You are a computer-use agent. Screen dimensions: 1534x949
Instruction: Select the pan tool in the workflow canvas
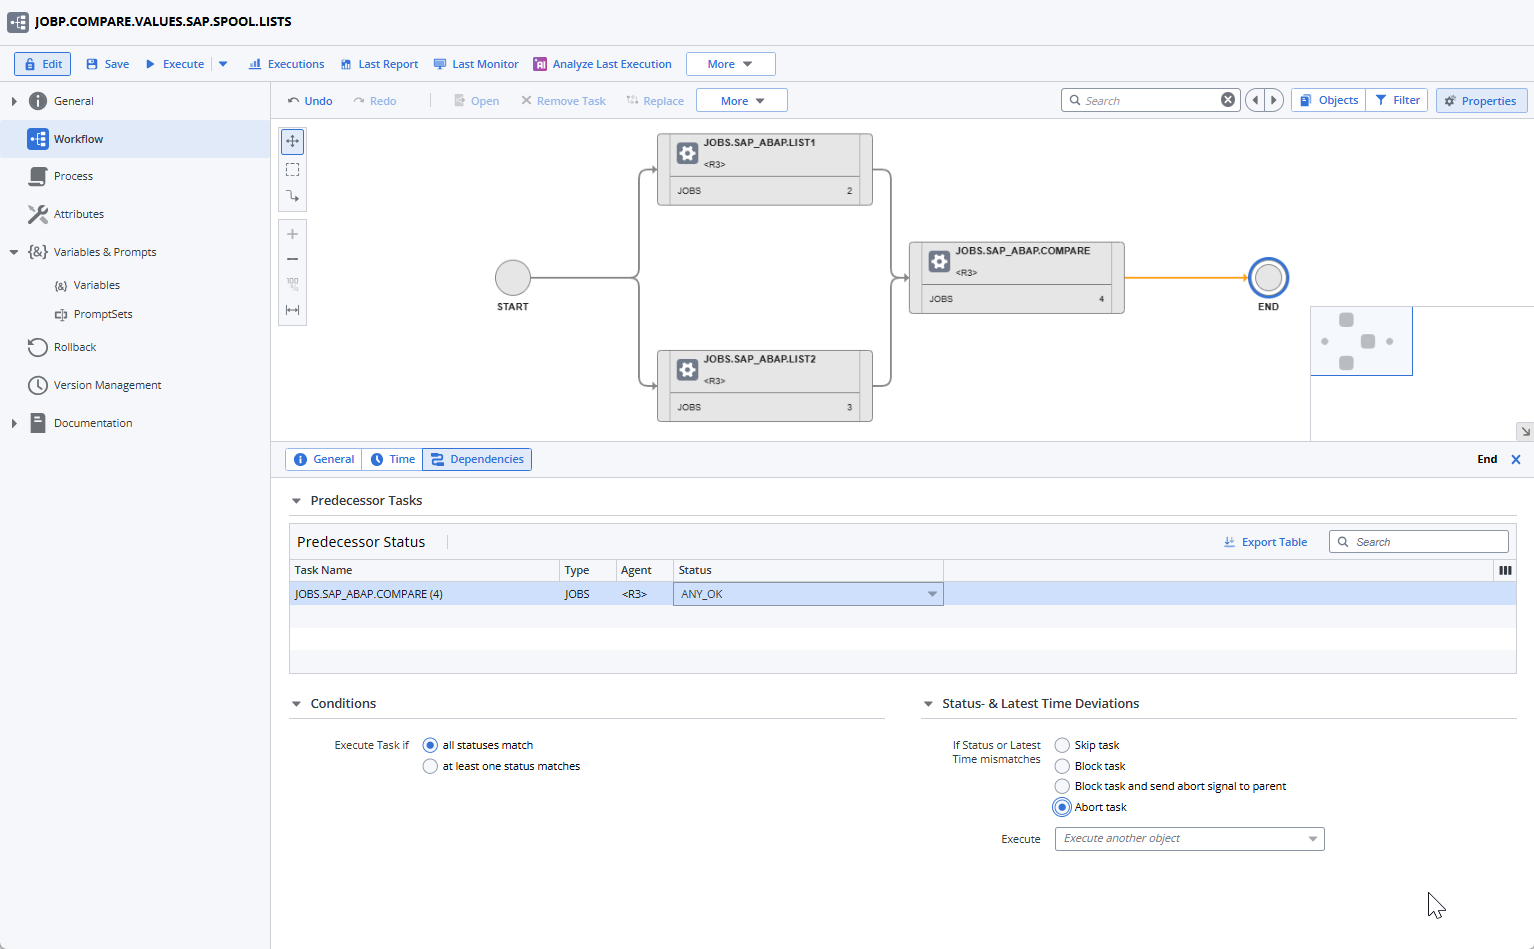tap(292, 141)
